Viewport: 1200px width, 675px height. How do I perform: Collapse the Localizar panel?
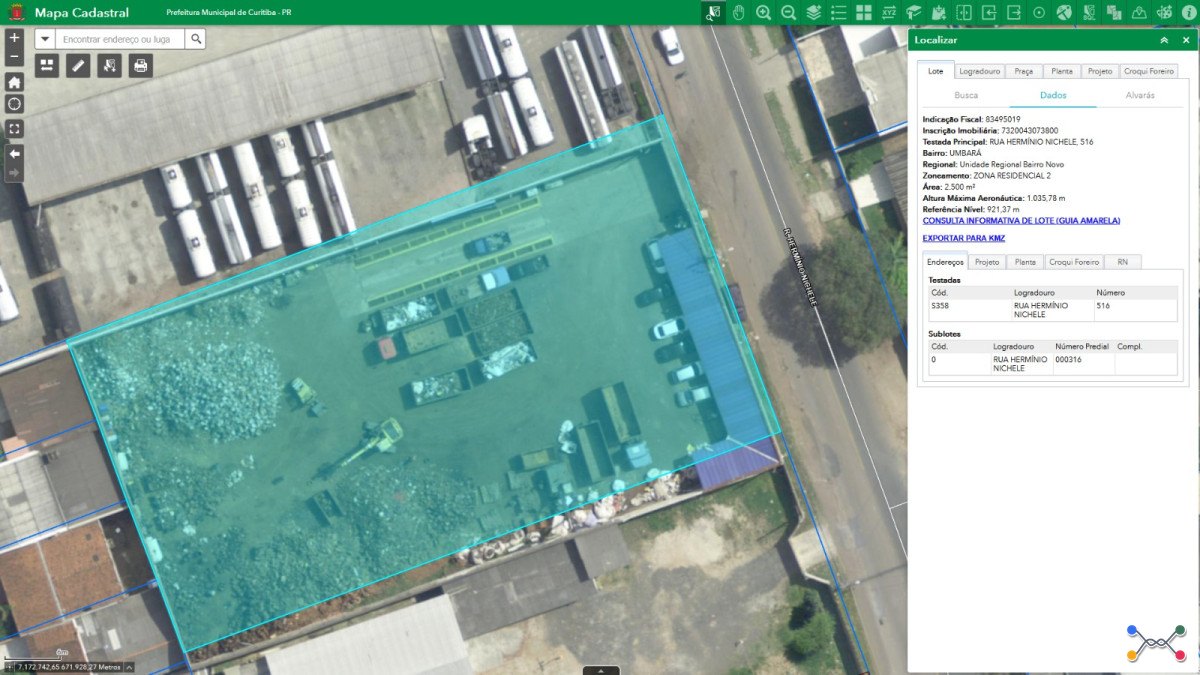point(1164,40)
